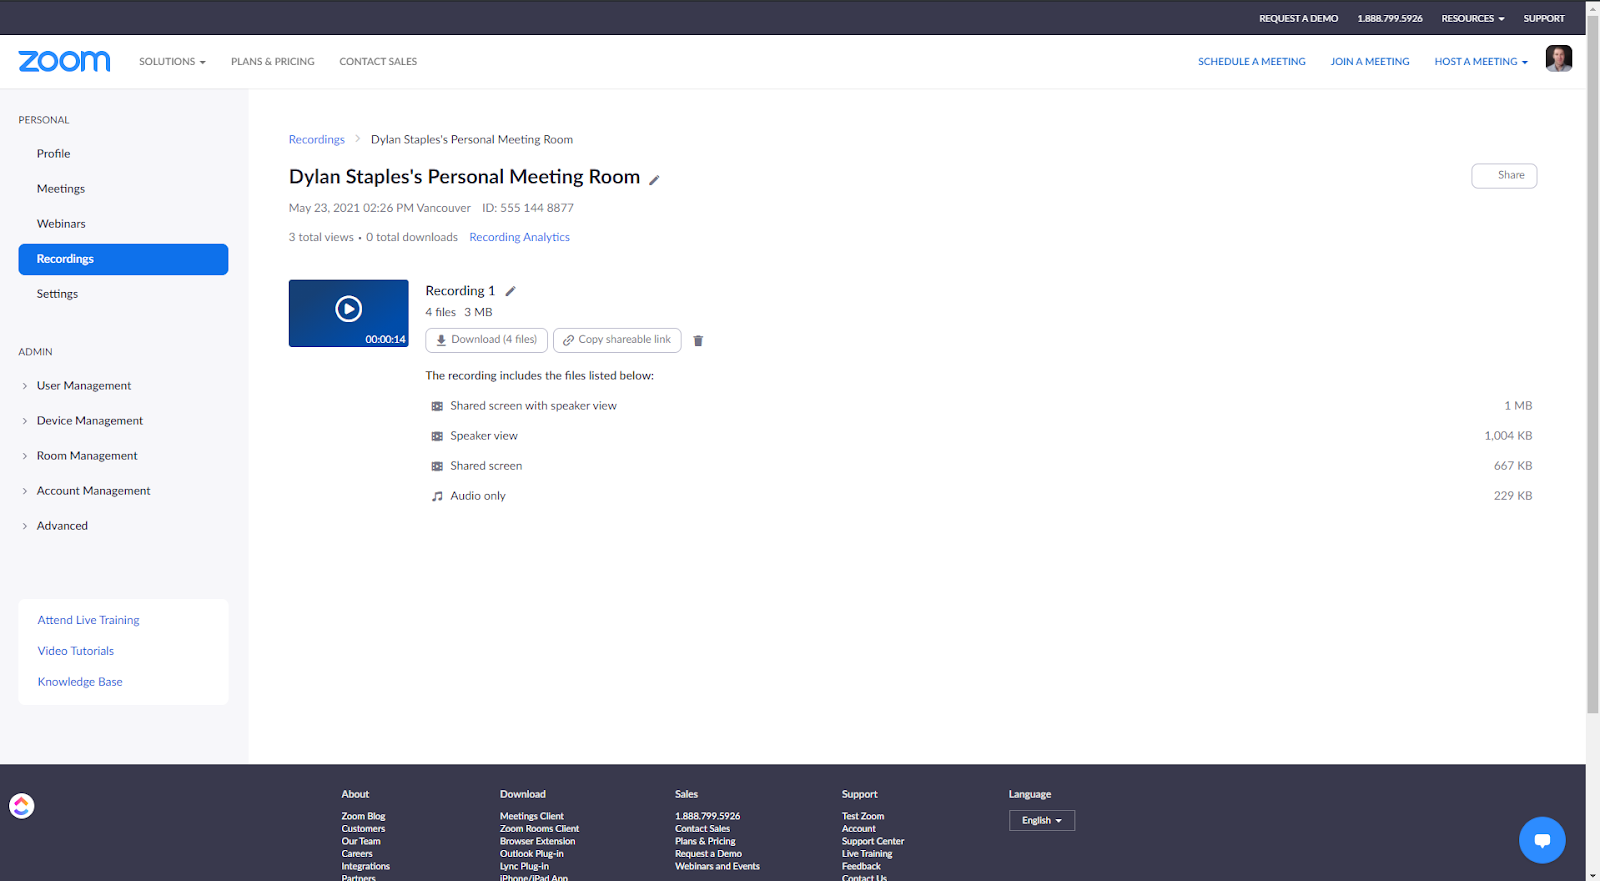Viewport: 1600px width, 881px height.
Task: Open Settings in sidebar
Action: point(57,294)
